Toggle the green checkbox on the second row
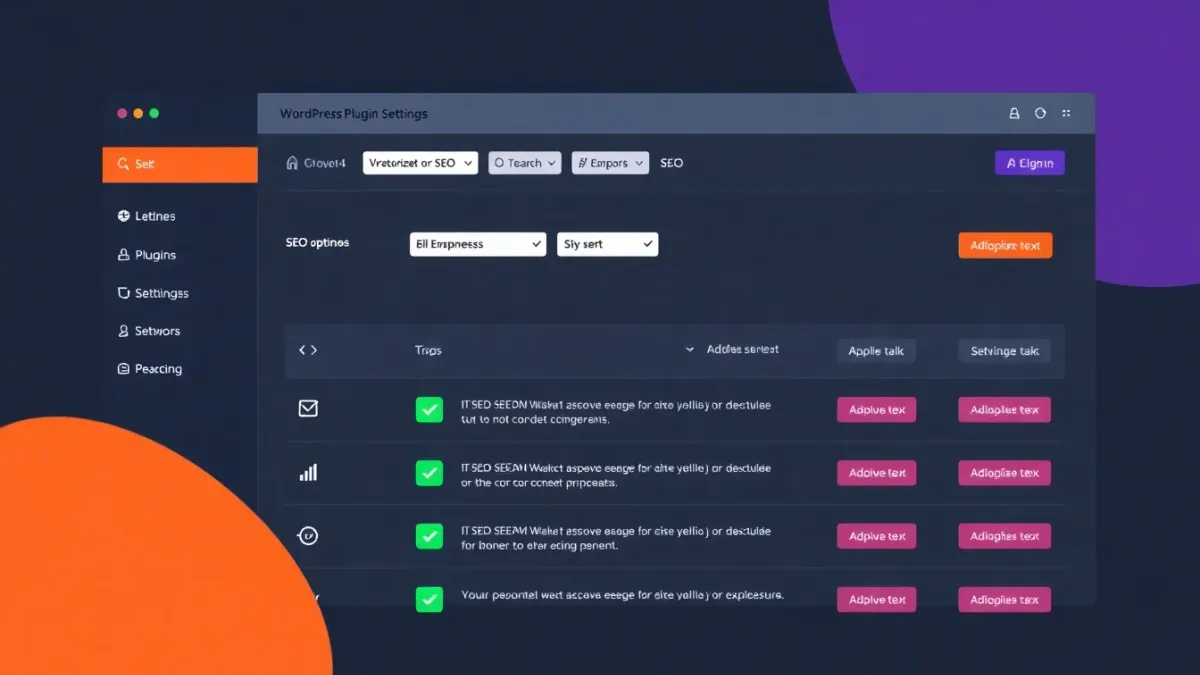 pos(429,472)
